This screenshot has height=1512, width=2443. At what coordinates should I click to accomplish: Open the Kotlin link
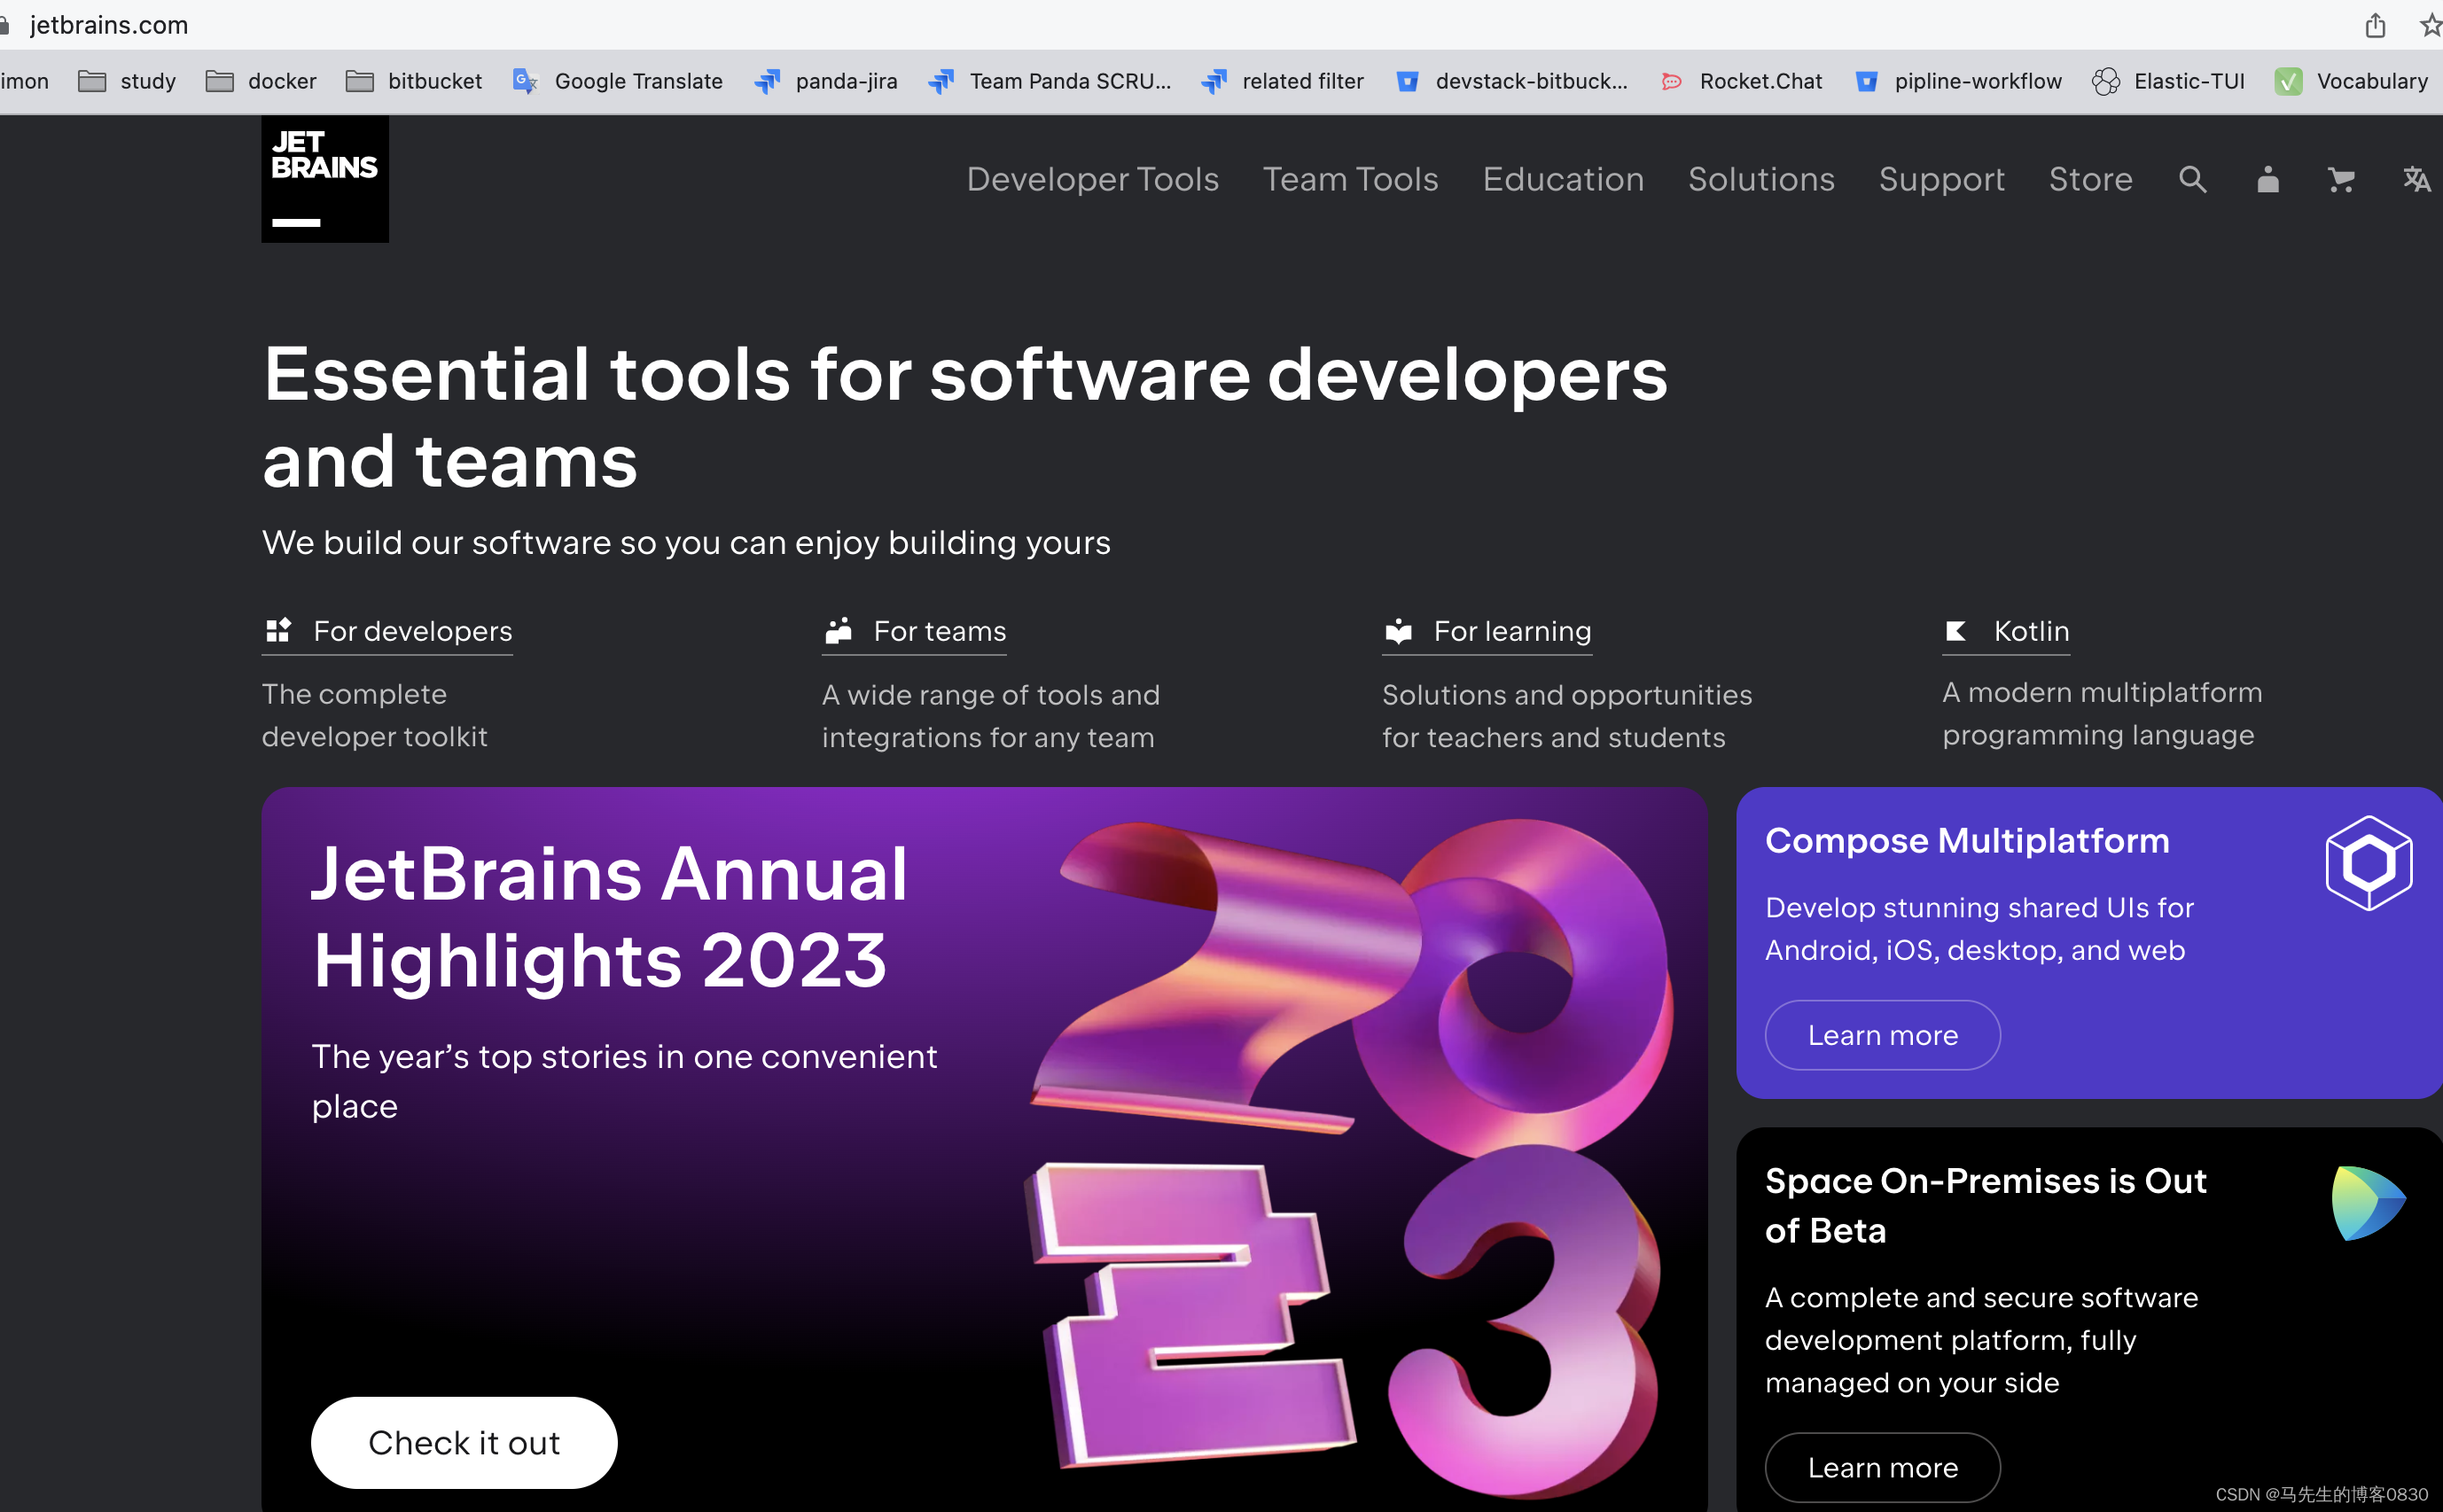coord(2030,631)
